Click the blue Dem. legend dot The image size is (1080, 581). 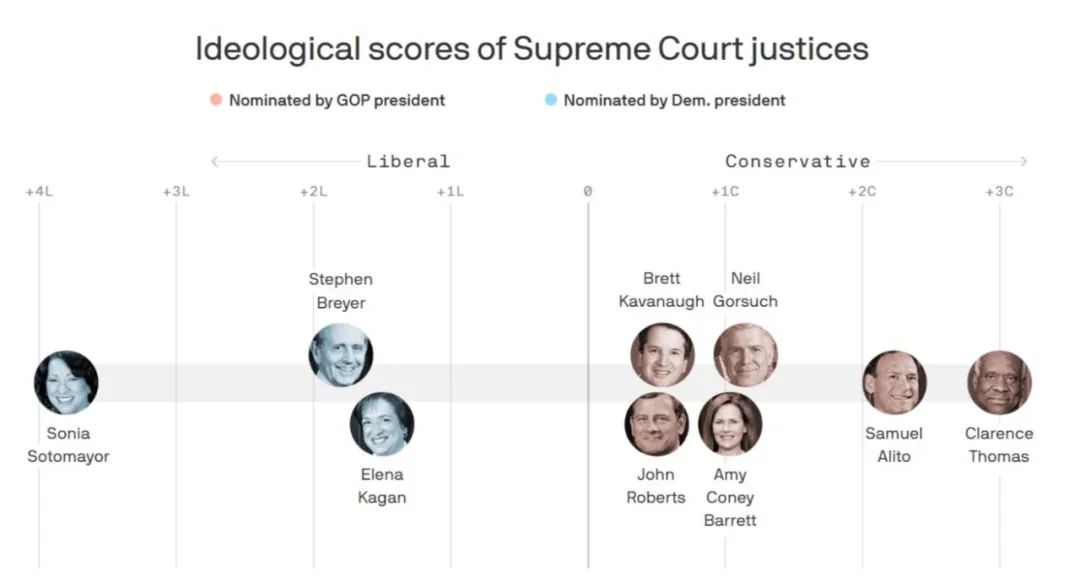coord(551,100)
